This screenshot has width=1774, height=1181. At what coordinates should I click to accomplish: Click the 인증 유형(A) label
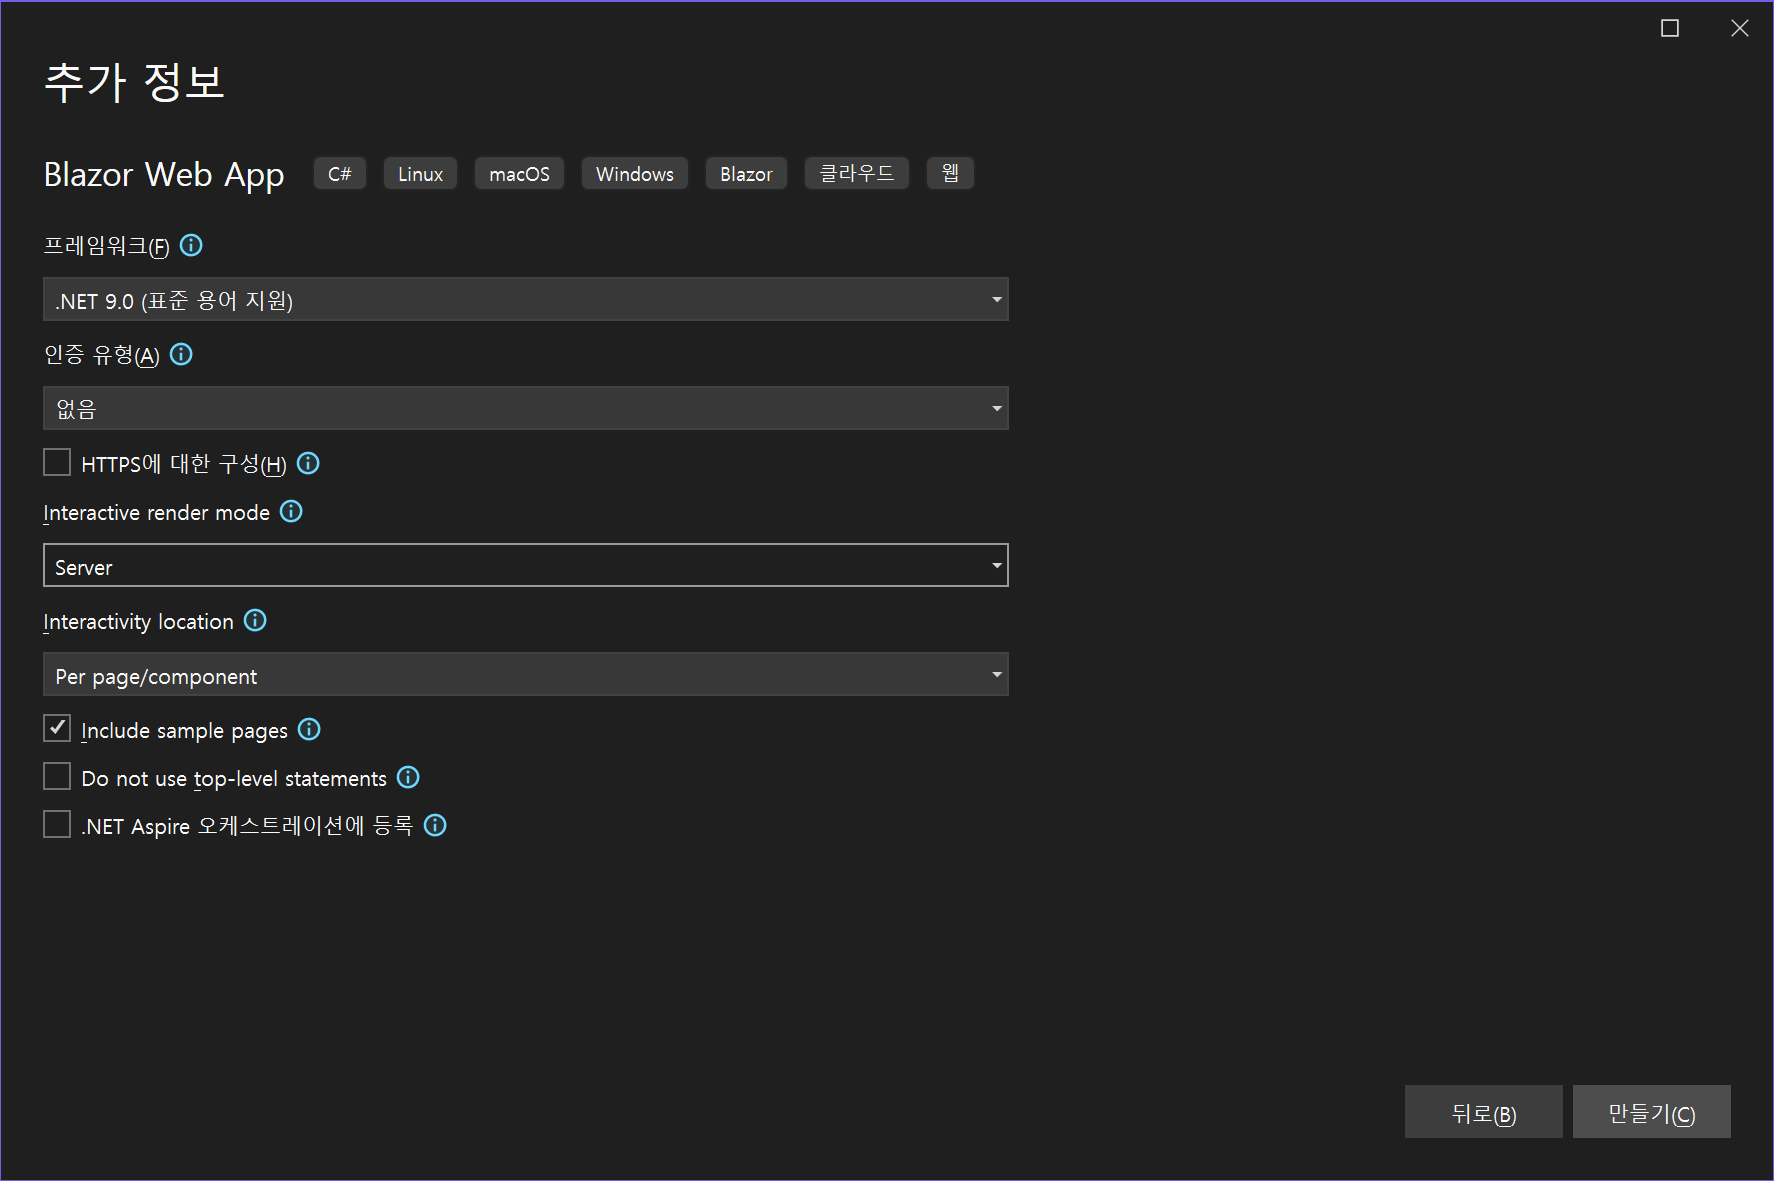tap(101, 355)
